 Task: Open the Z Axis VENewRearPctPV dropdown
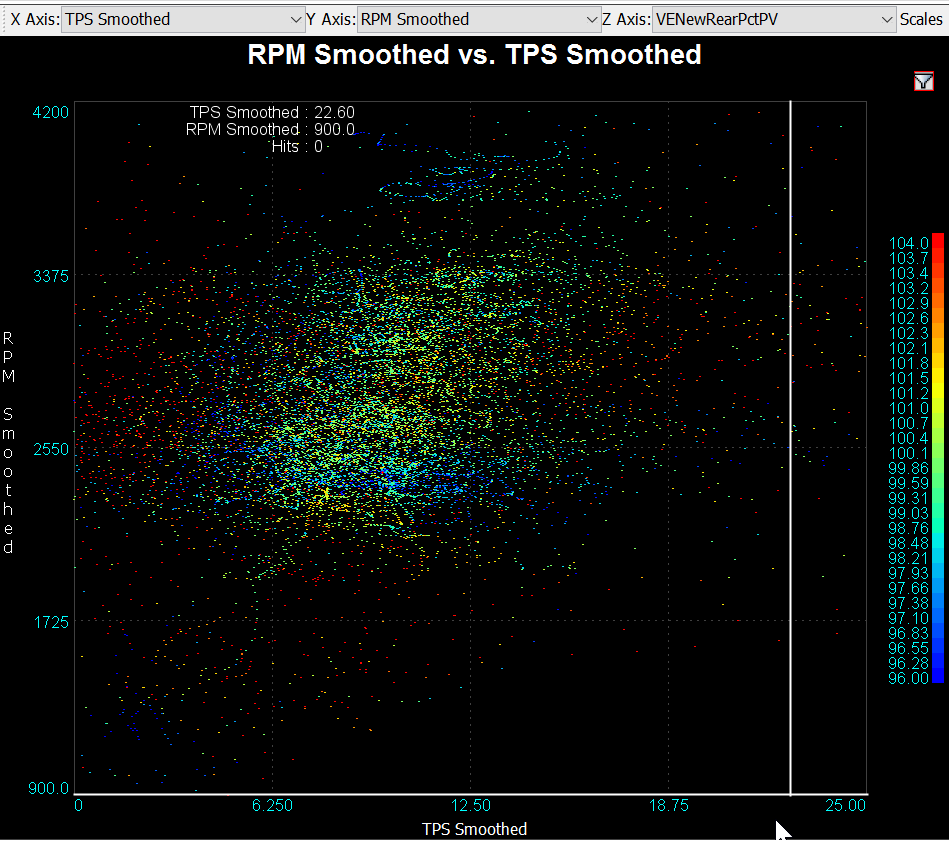pyautogui.click(x=774, y=19)
